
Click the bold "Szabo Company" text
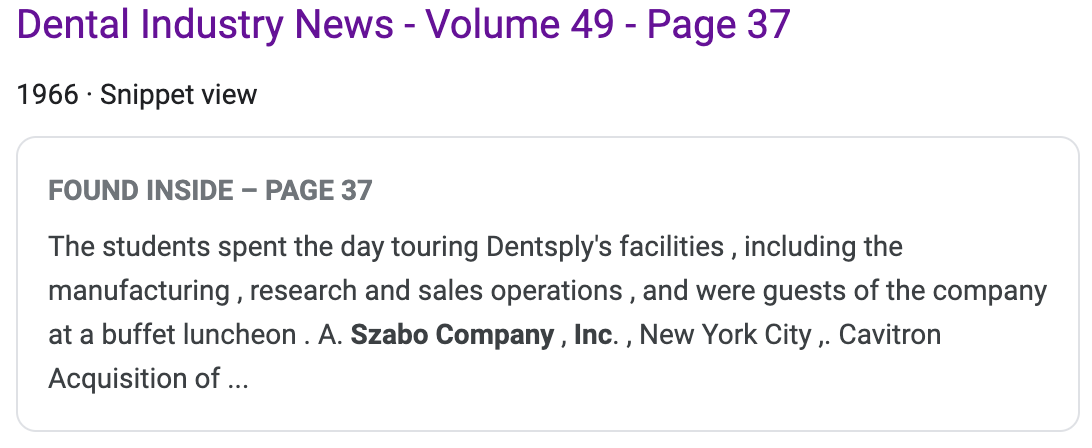point(452,335)
